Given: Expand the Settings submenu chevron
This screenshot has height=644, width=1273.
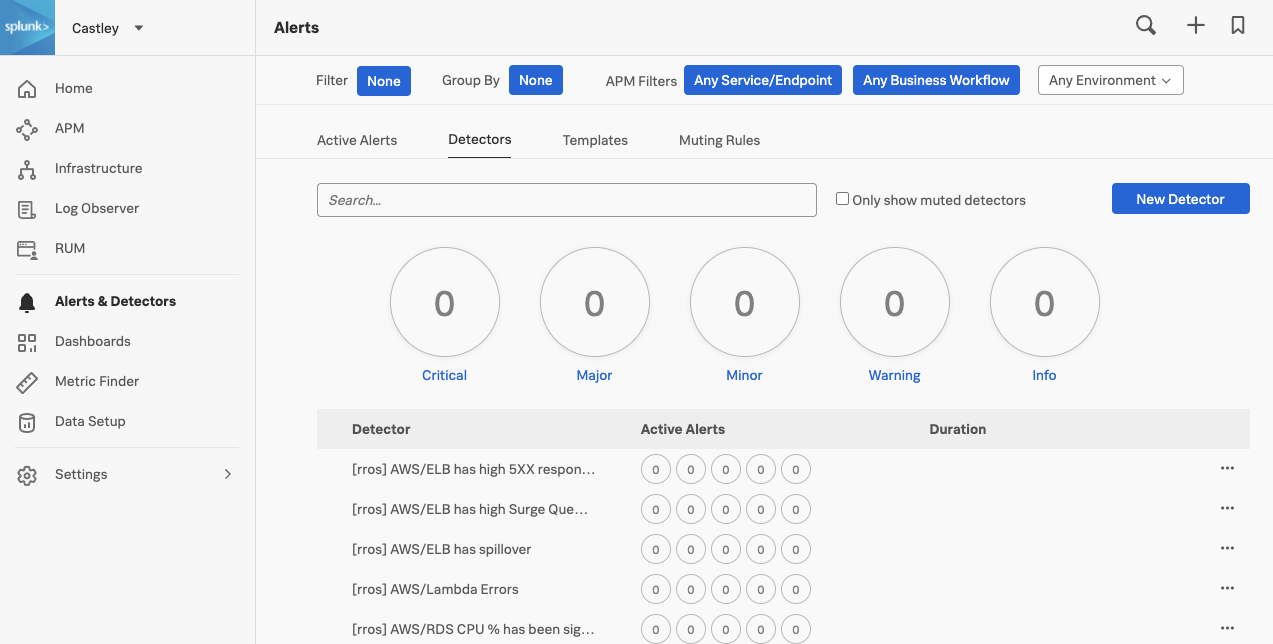Looking at the screenshot, I should pos(227,475).
